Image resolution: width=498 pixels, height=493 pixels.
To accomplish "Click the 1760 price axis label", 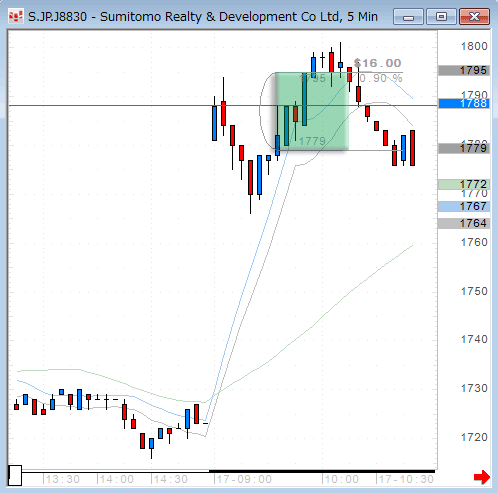I will [474, 242].
